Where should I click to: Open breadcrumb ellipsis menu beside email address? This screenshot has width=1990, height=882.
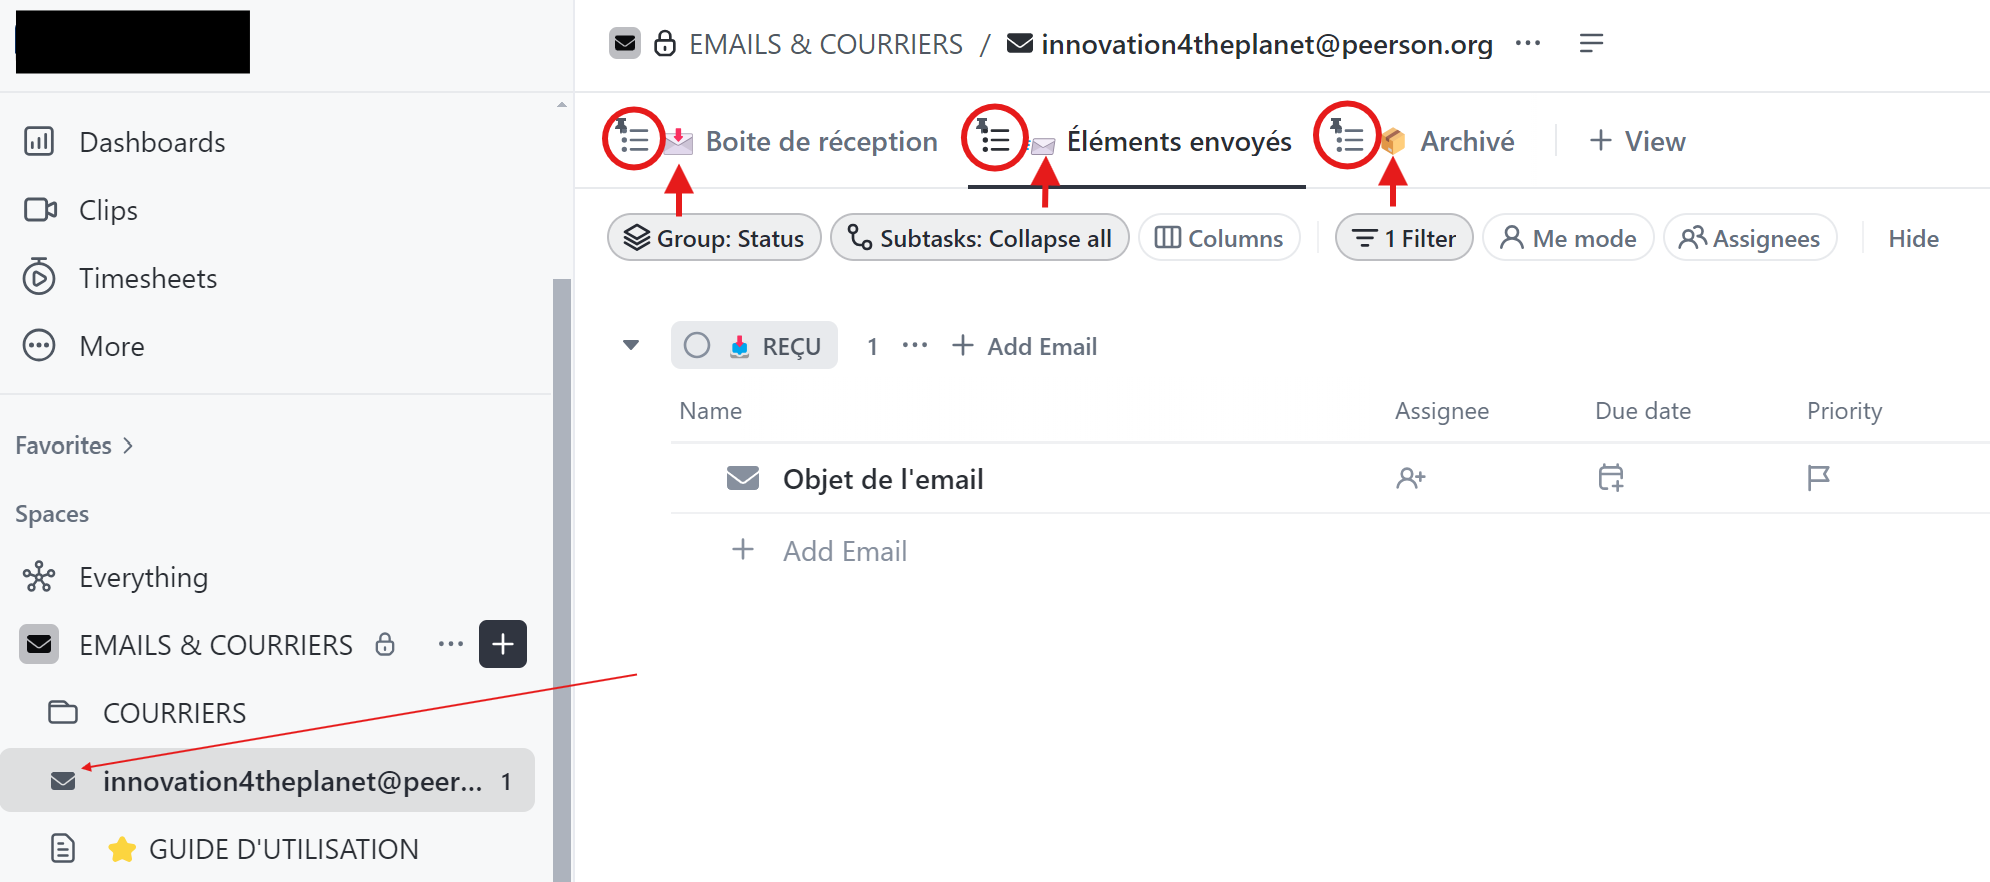[x=1528, y=43]
